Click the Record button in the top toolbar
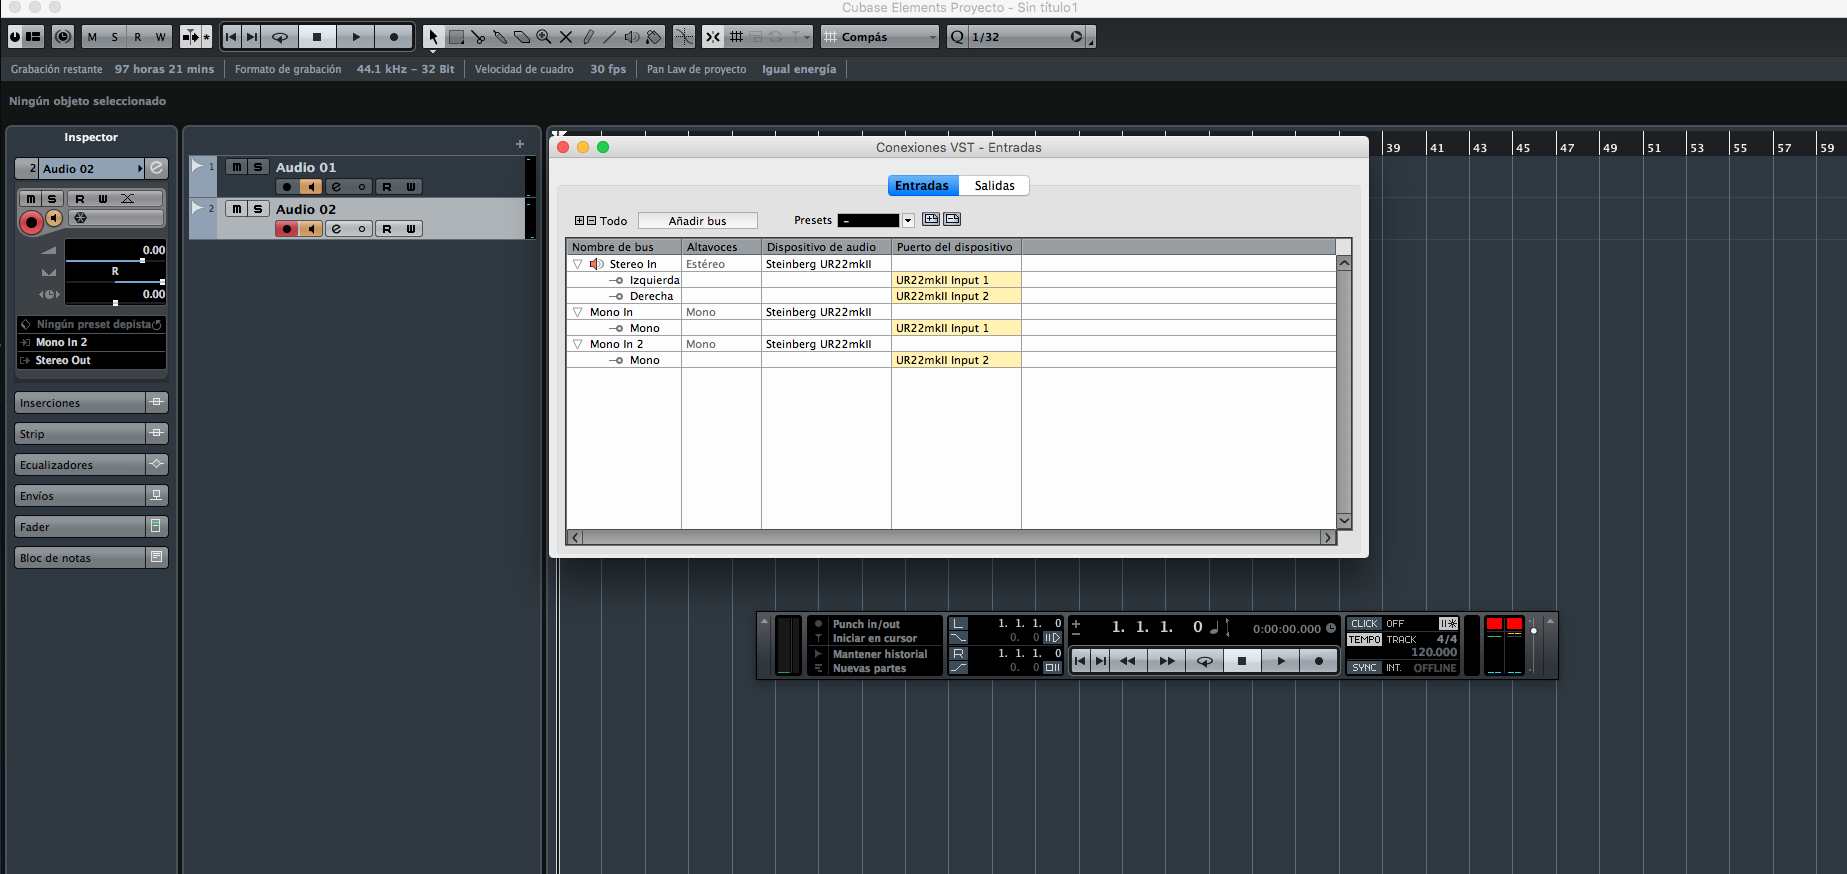 (394, 37)
